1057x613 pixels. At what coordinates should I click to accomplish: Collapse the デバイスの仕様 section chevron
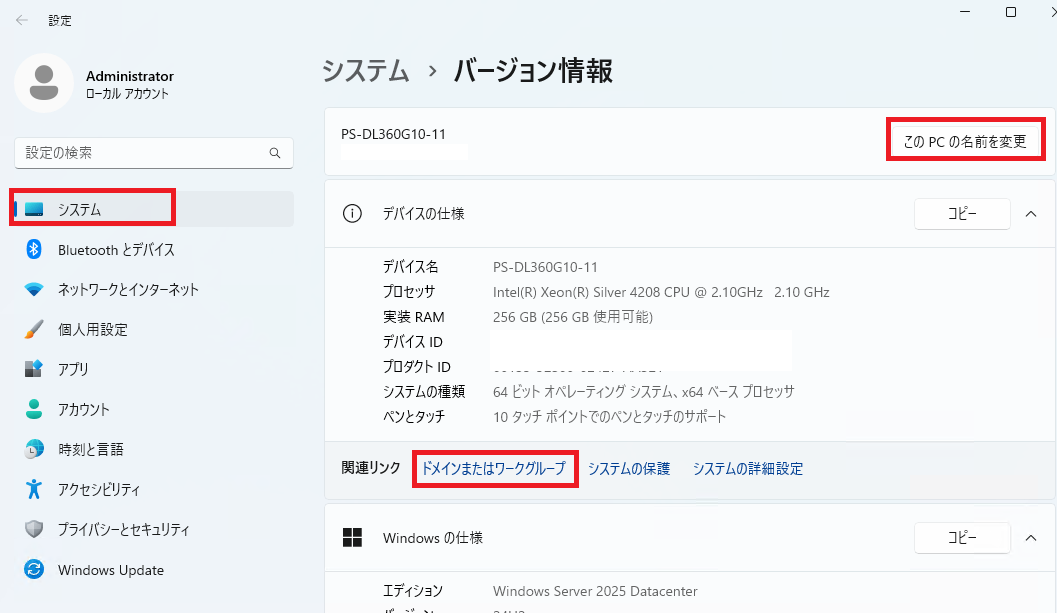coord(1031,214)
